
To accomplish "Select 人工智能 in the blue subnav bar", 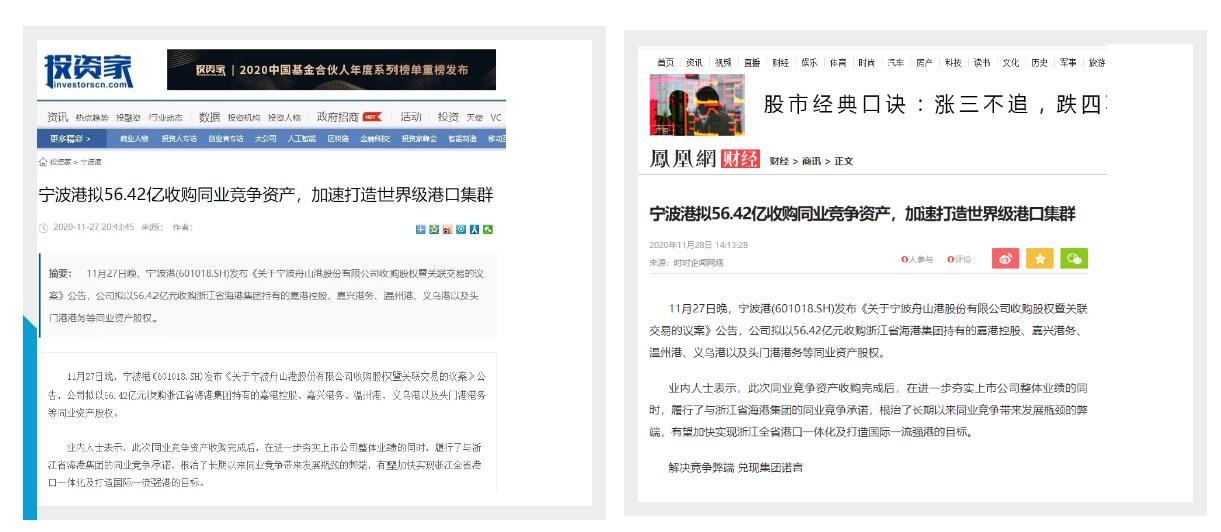I will [301, 138].
